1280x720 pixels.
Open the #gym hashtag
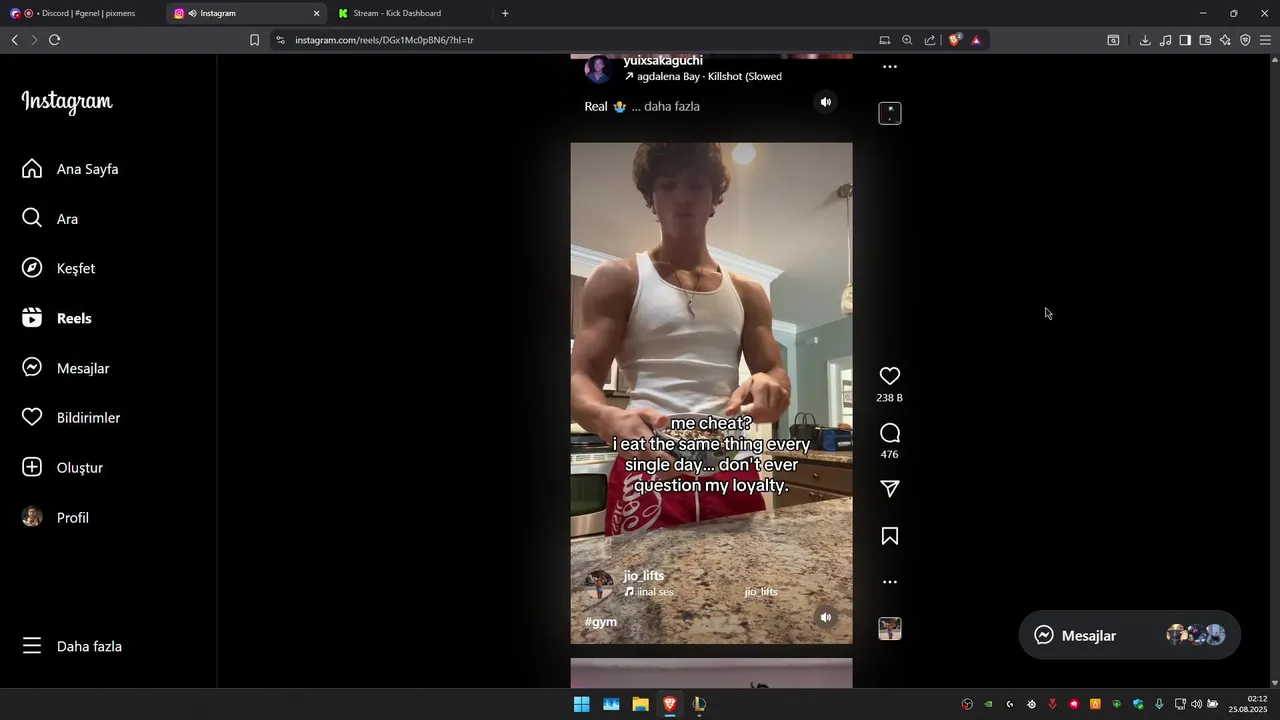click(601, 622)
